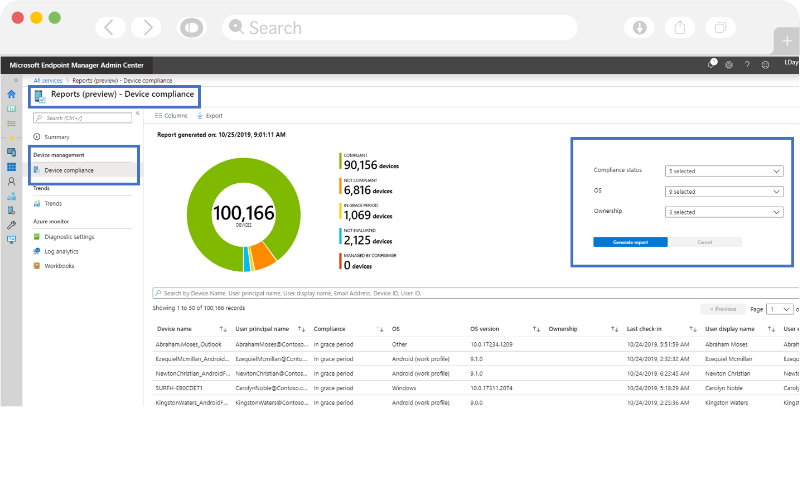This screenshot has width=800, height=480.
Task: Click the Generate report button
Action: click(x=630, y=242)
